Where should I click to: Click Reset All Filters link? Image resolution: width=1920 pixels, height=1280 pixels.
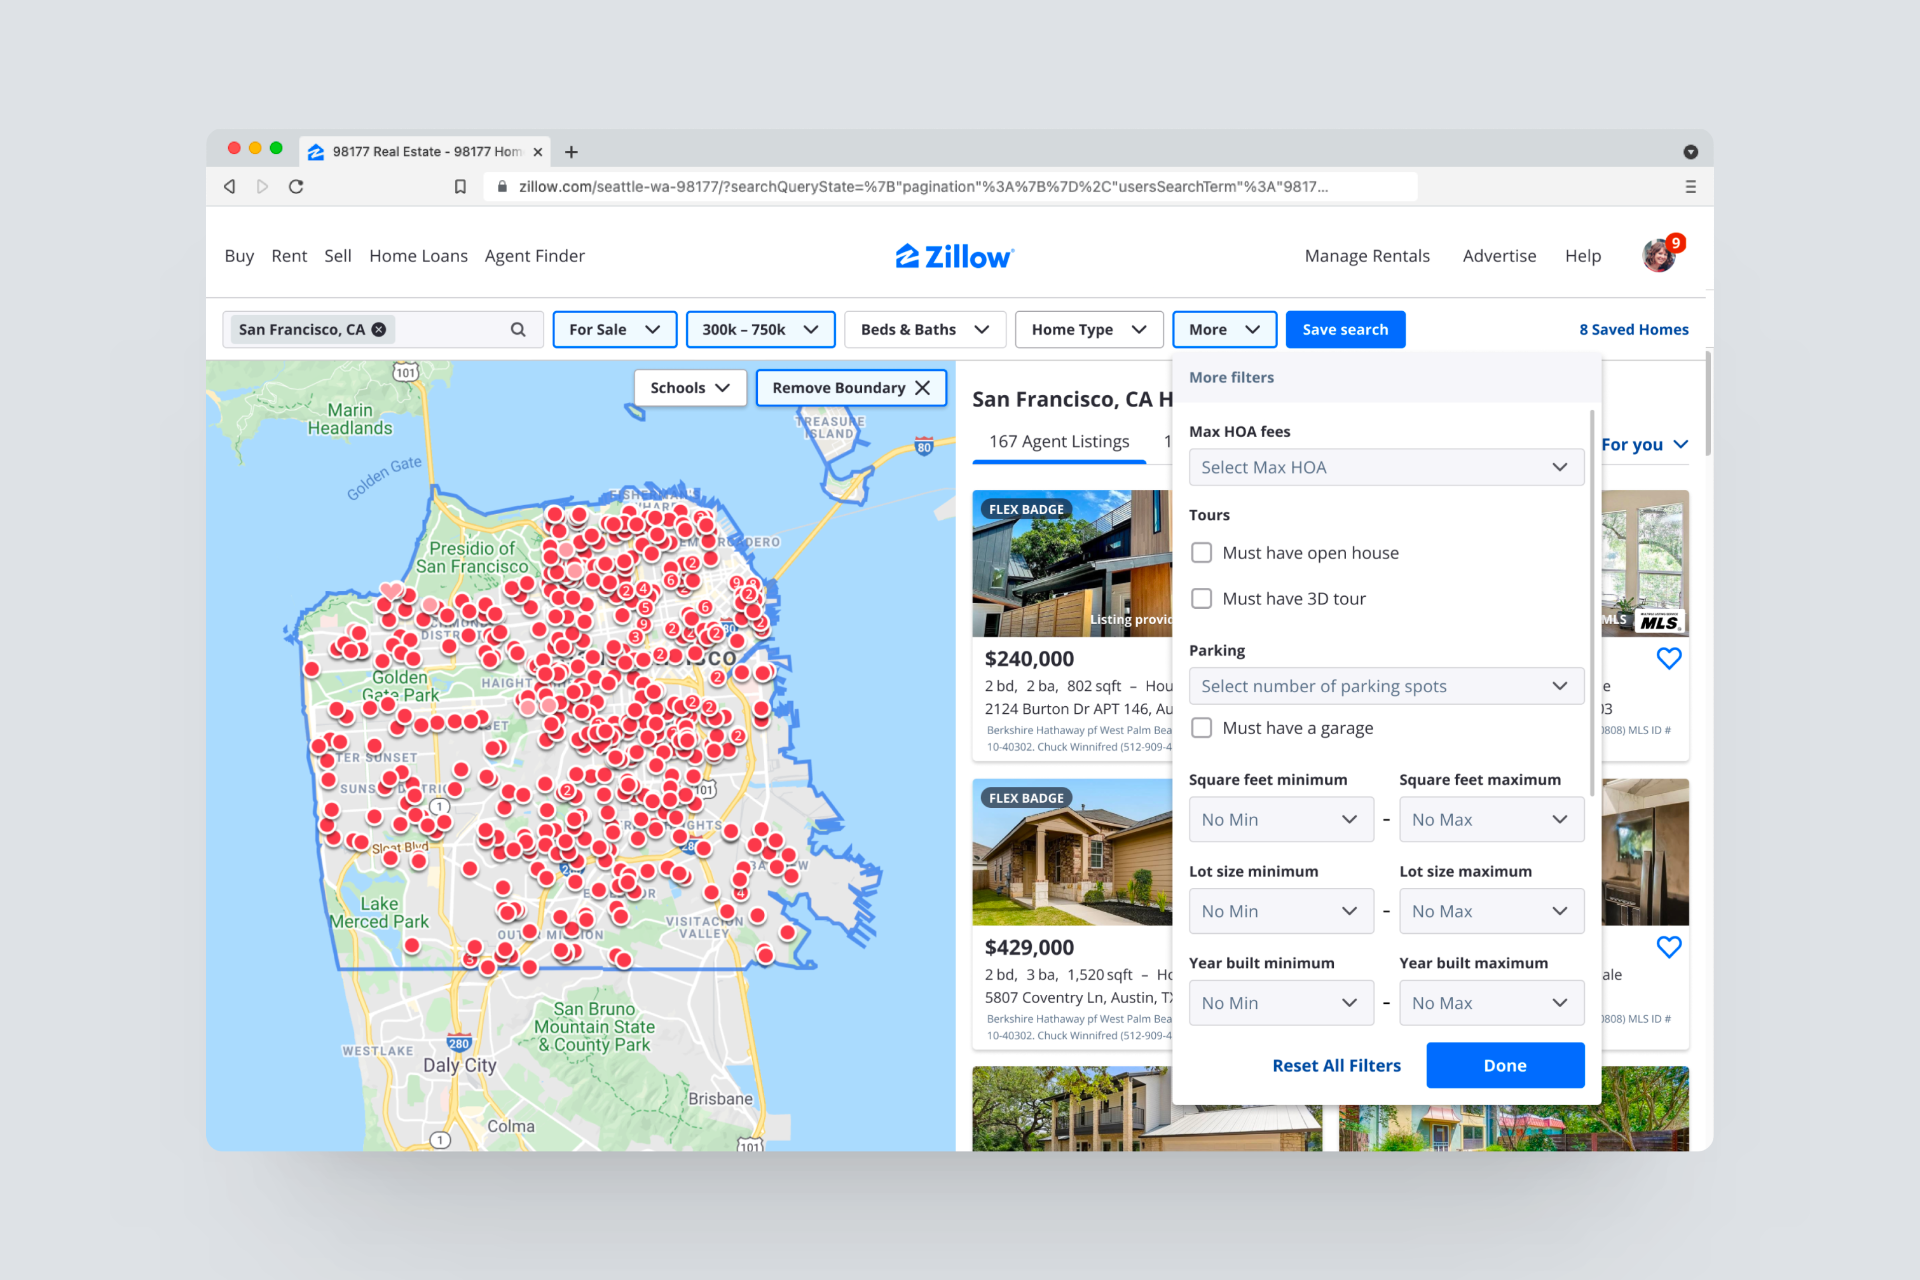click(x=1336, y=1066)
